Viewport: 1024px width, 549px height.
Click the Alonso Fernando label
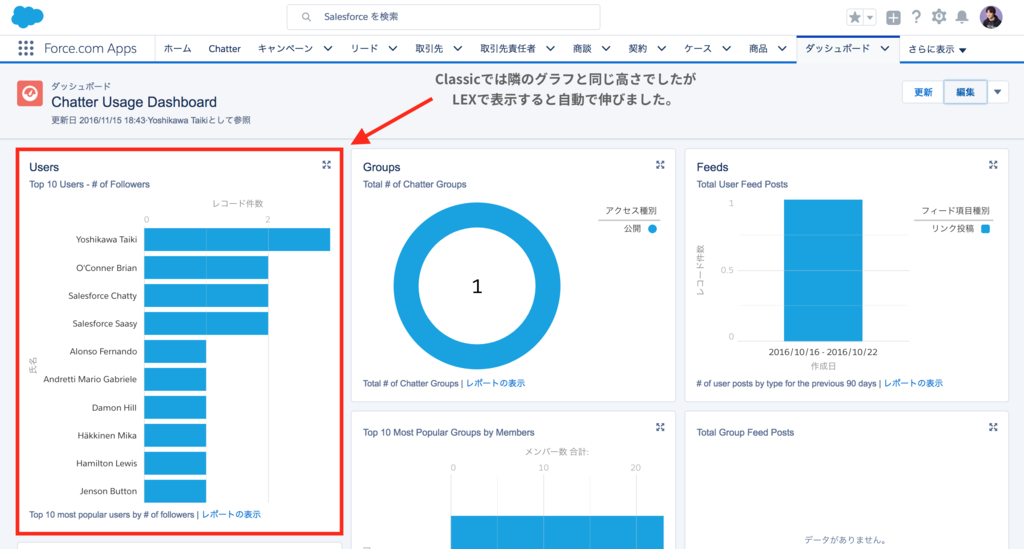point(103,351)
